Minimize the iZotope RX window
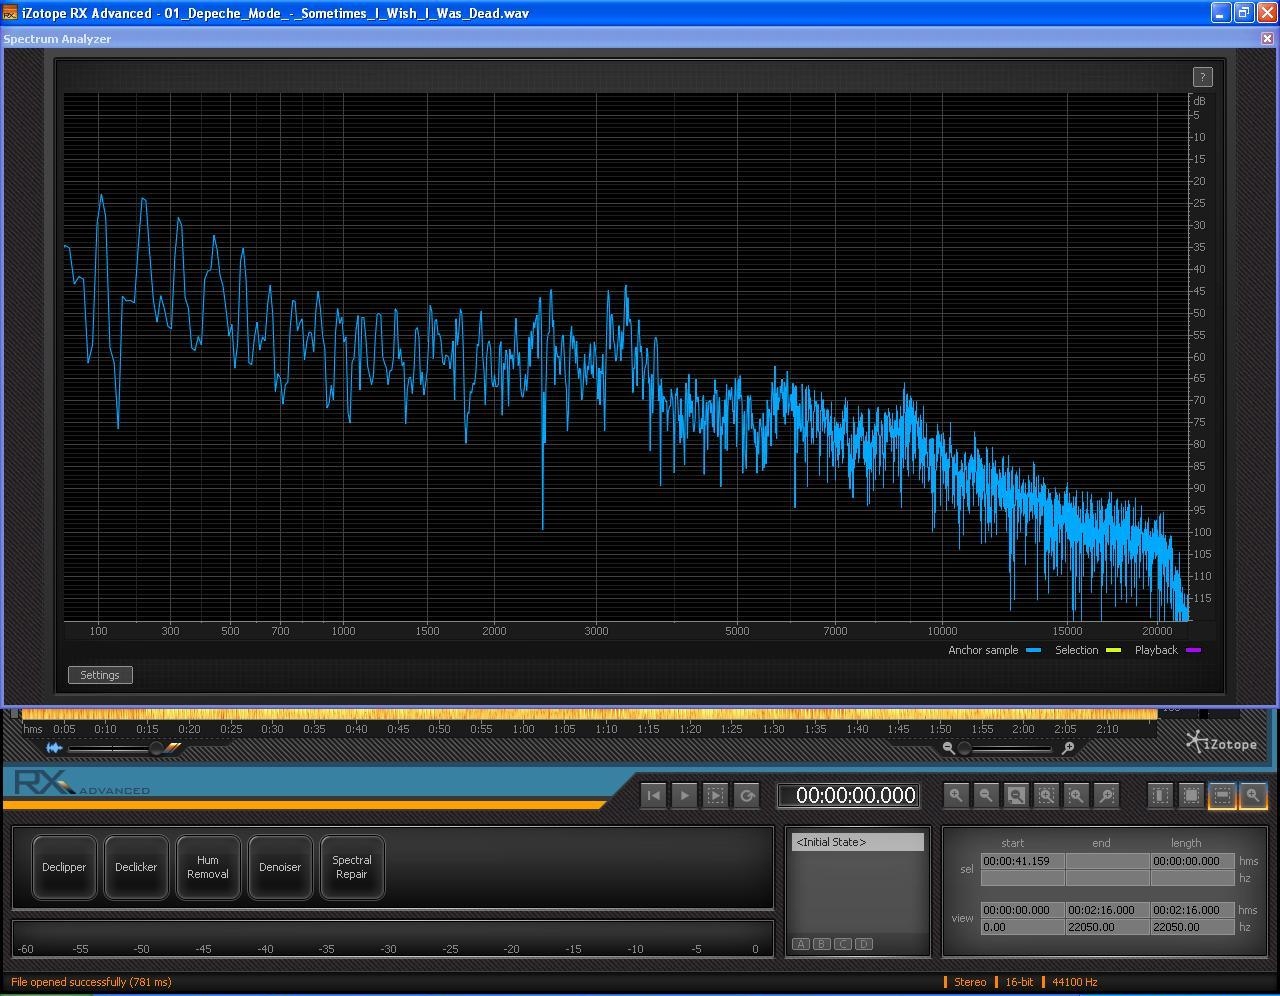This screenshot has height=996, width=1280. (1220, 13)
